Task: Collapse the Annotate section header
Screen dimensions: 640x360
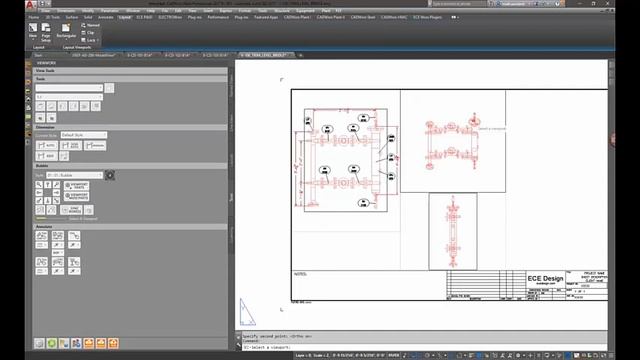Action: (130, 227)
